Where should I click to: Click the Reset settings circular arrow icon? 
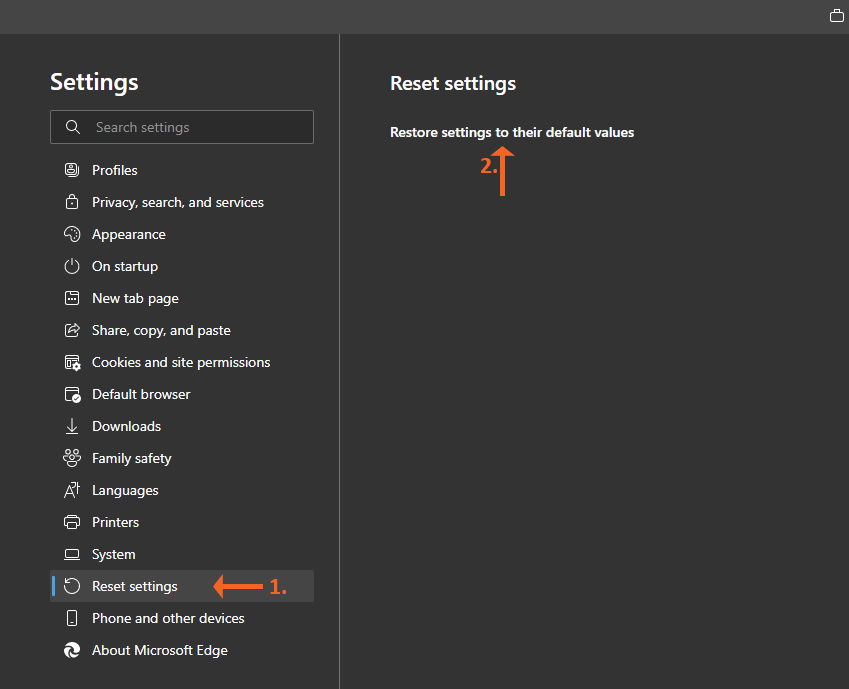pyautogui.click(x=72, y=586)
